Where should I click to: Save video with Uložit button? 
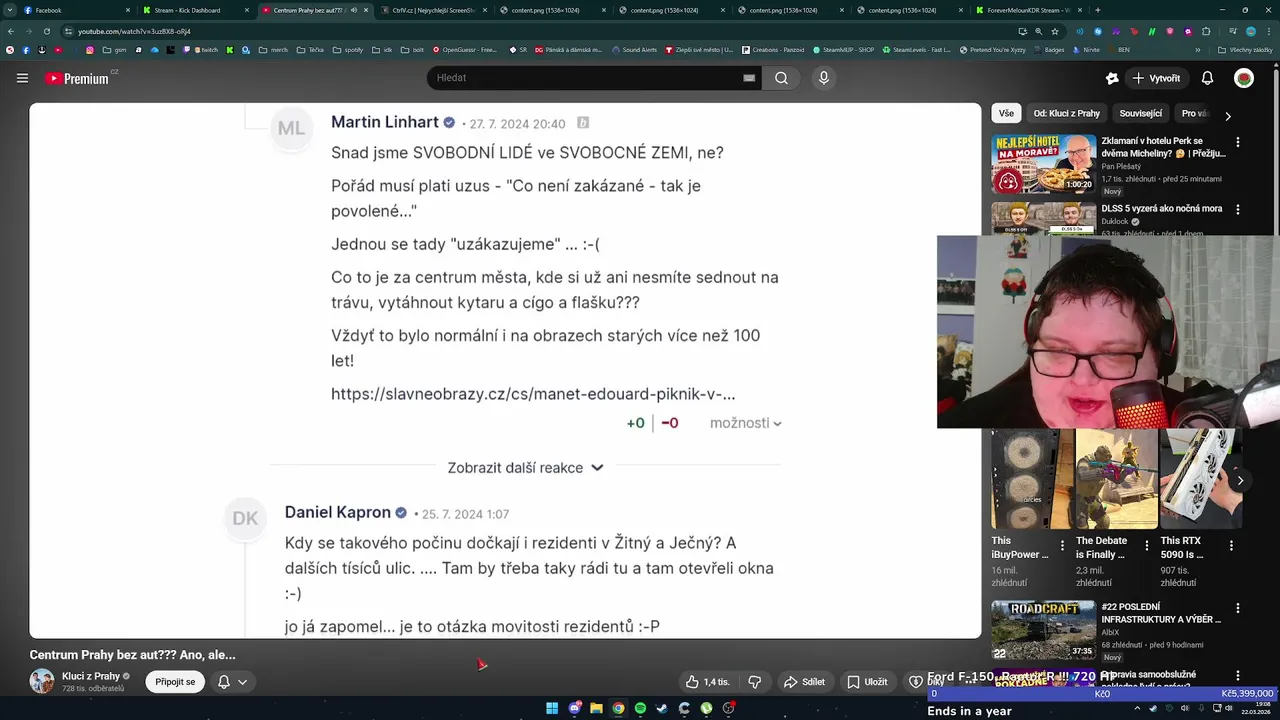(867, 682)
